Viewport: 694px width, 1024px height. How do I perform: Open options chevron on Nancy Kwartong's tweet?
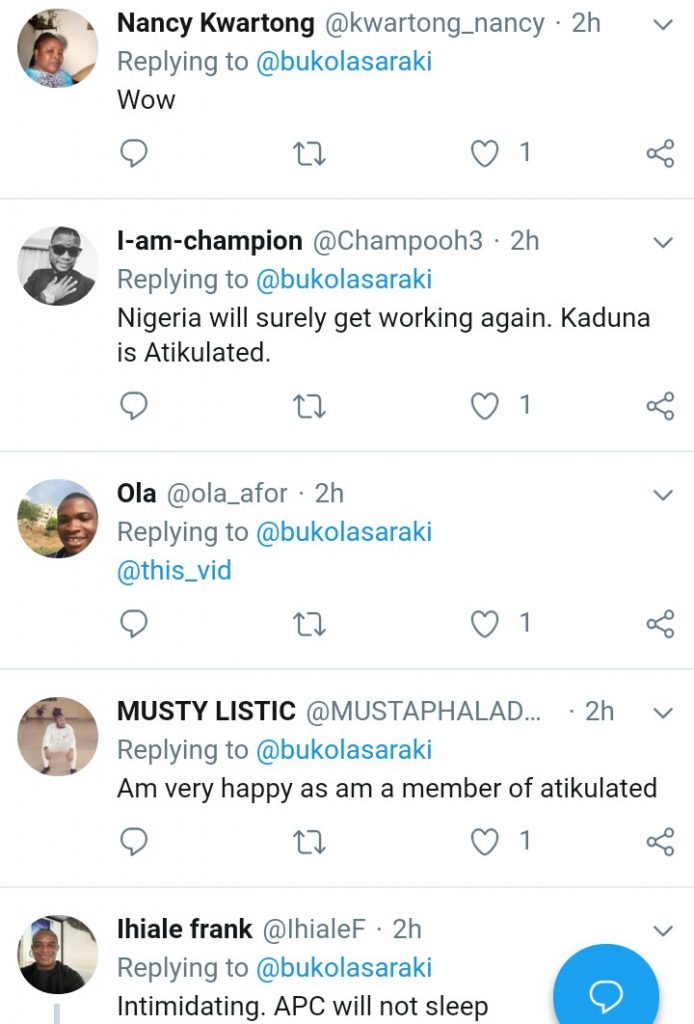click(663, 24)
